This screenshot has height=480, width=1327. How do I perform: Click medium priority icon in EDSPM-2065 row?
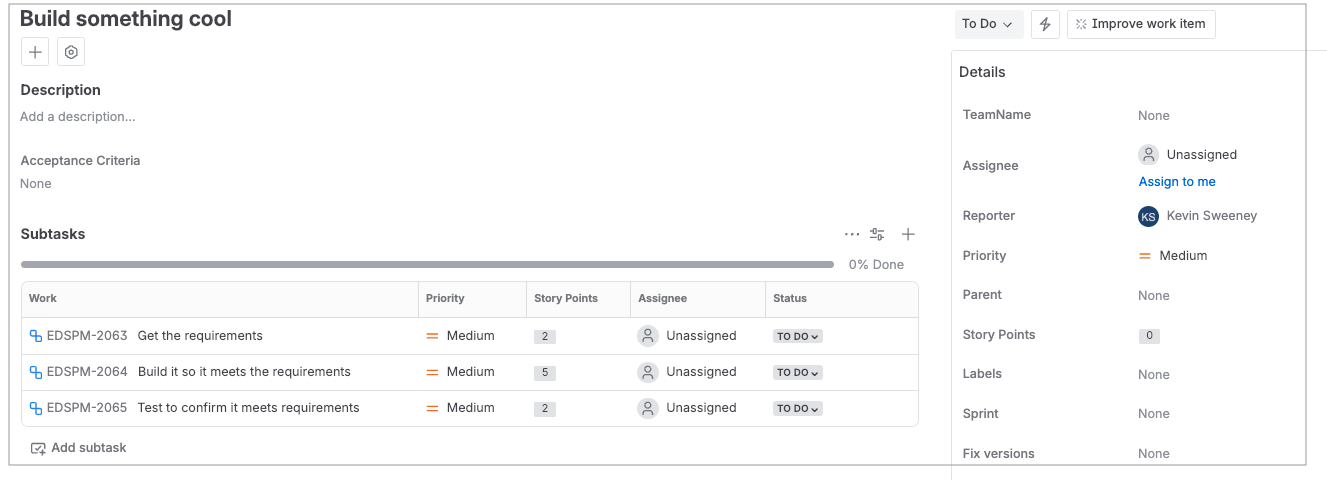(x=433, y=408)
